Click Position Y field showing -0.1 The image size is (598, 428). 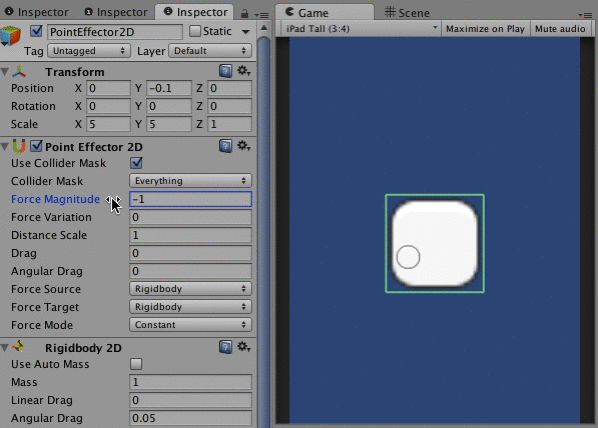point(169,88)
